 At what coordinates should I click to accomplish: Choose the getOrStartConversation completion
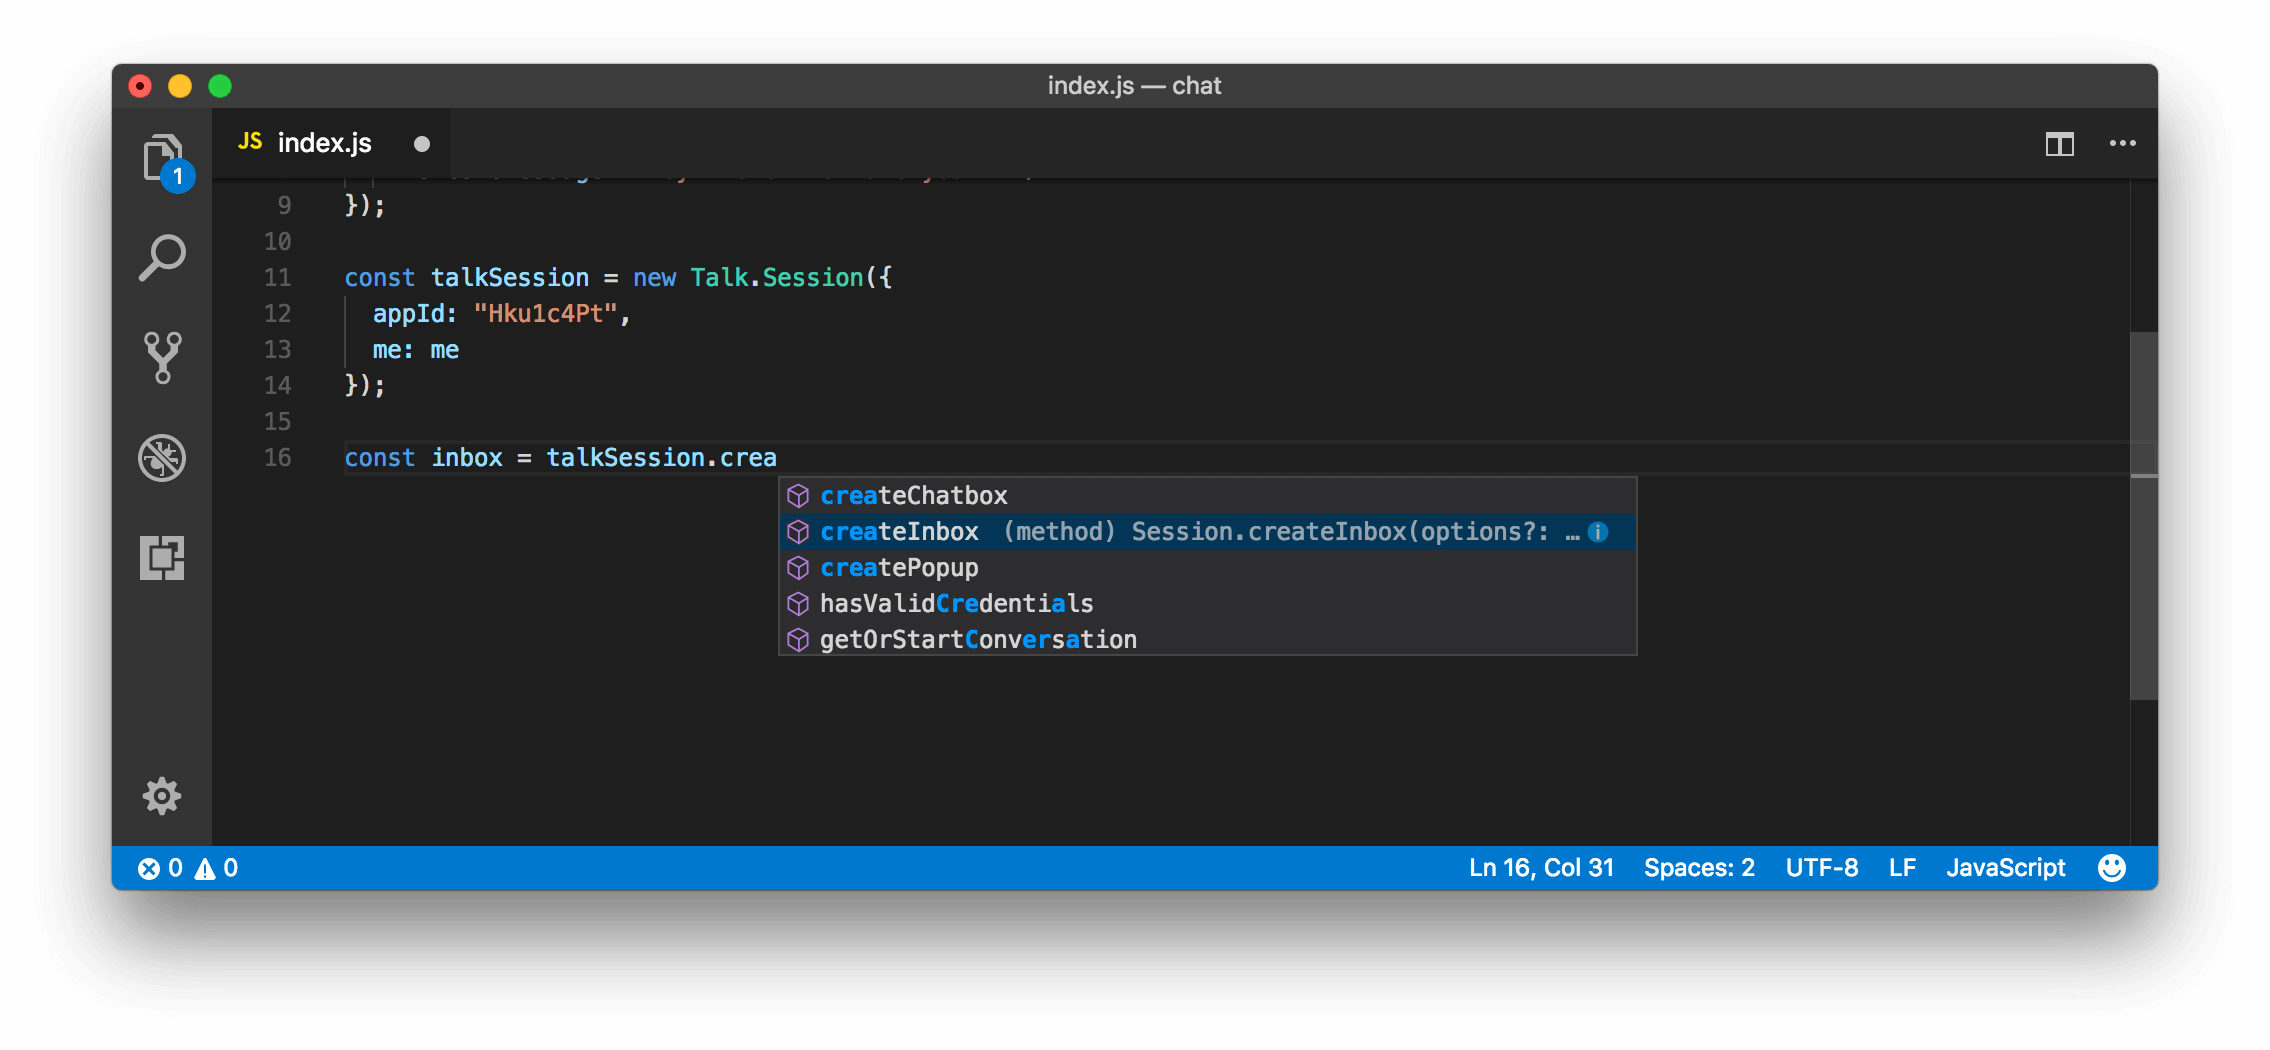[x=978, y=639]
